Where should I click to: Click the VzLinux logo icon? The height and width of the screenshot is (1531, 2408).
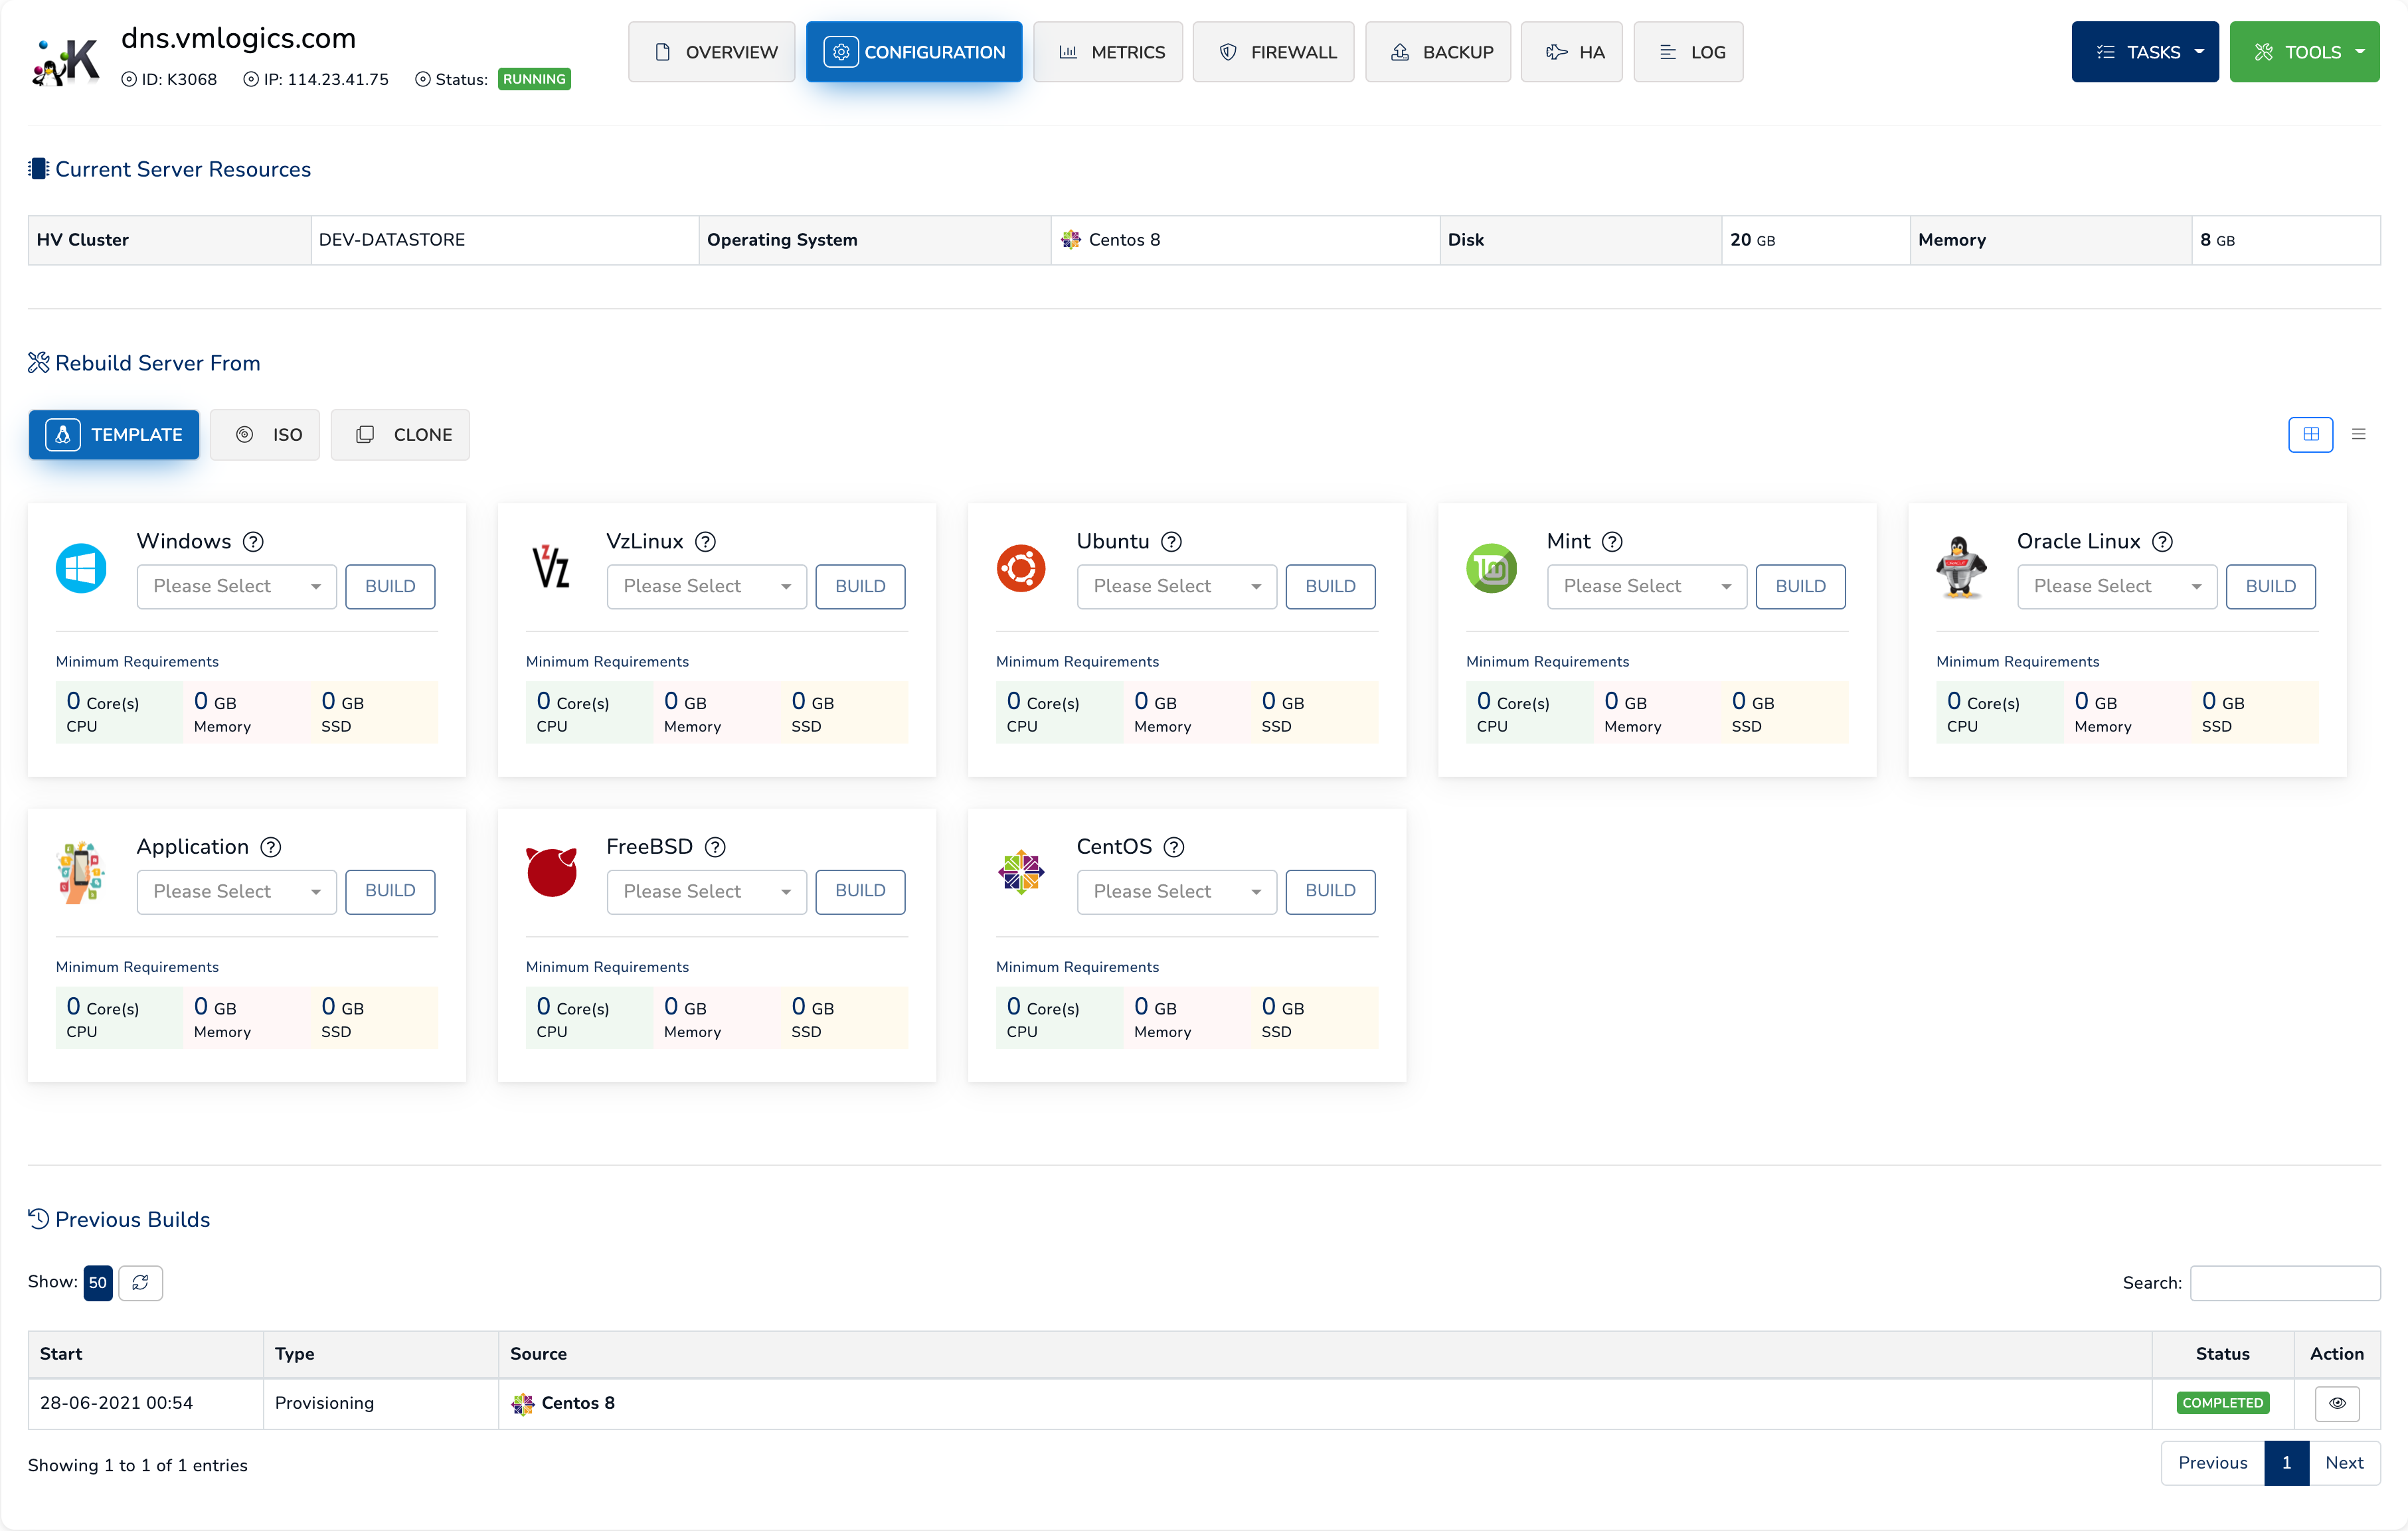tap(551, 568)
